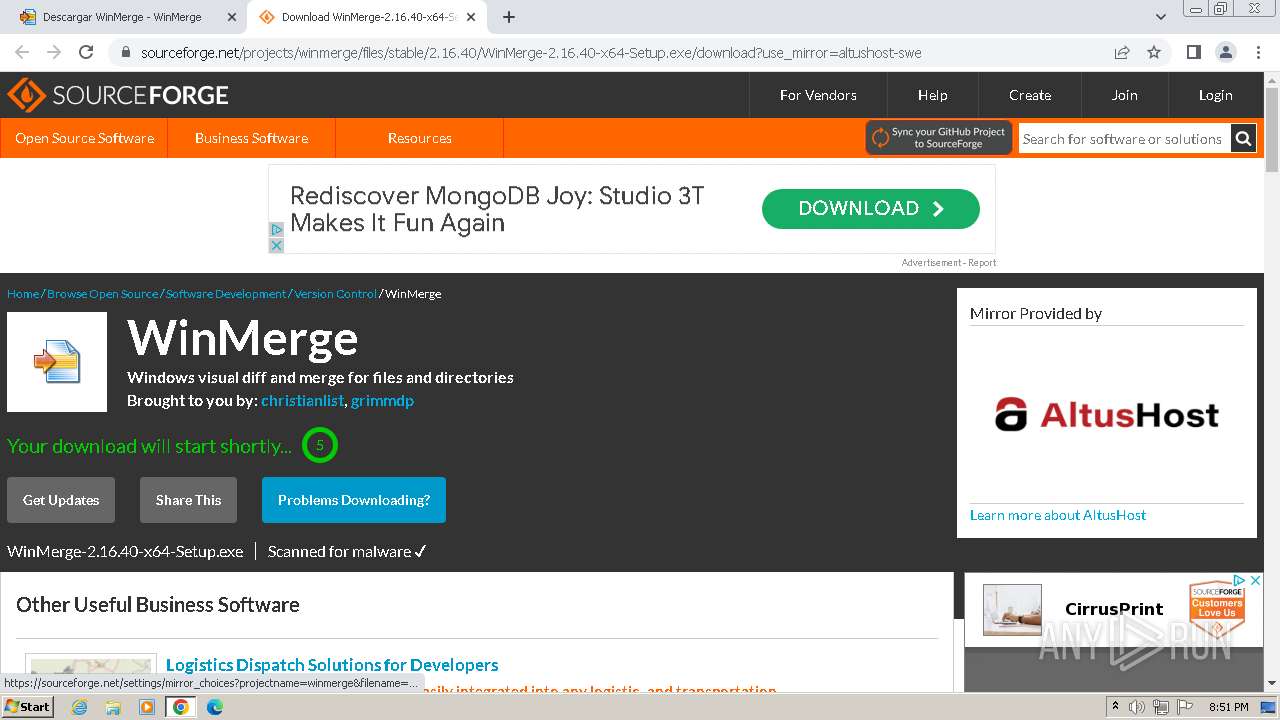Image resolution: width=1280 pixels, height=720 pixels.
Task: Bookmark this page with the star icon
Action: tap(1154, 52)
